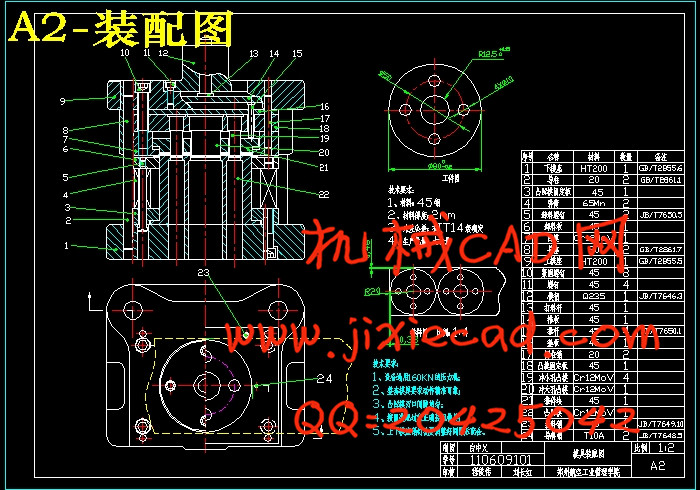Screen dimensions: 700x490
Task: Select part callout number 1 label
Action: click(x=67, y=245)
